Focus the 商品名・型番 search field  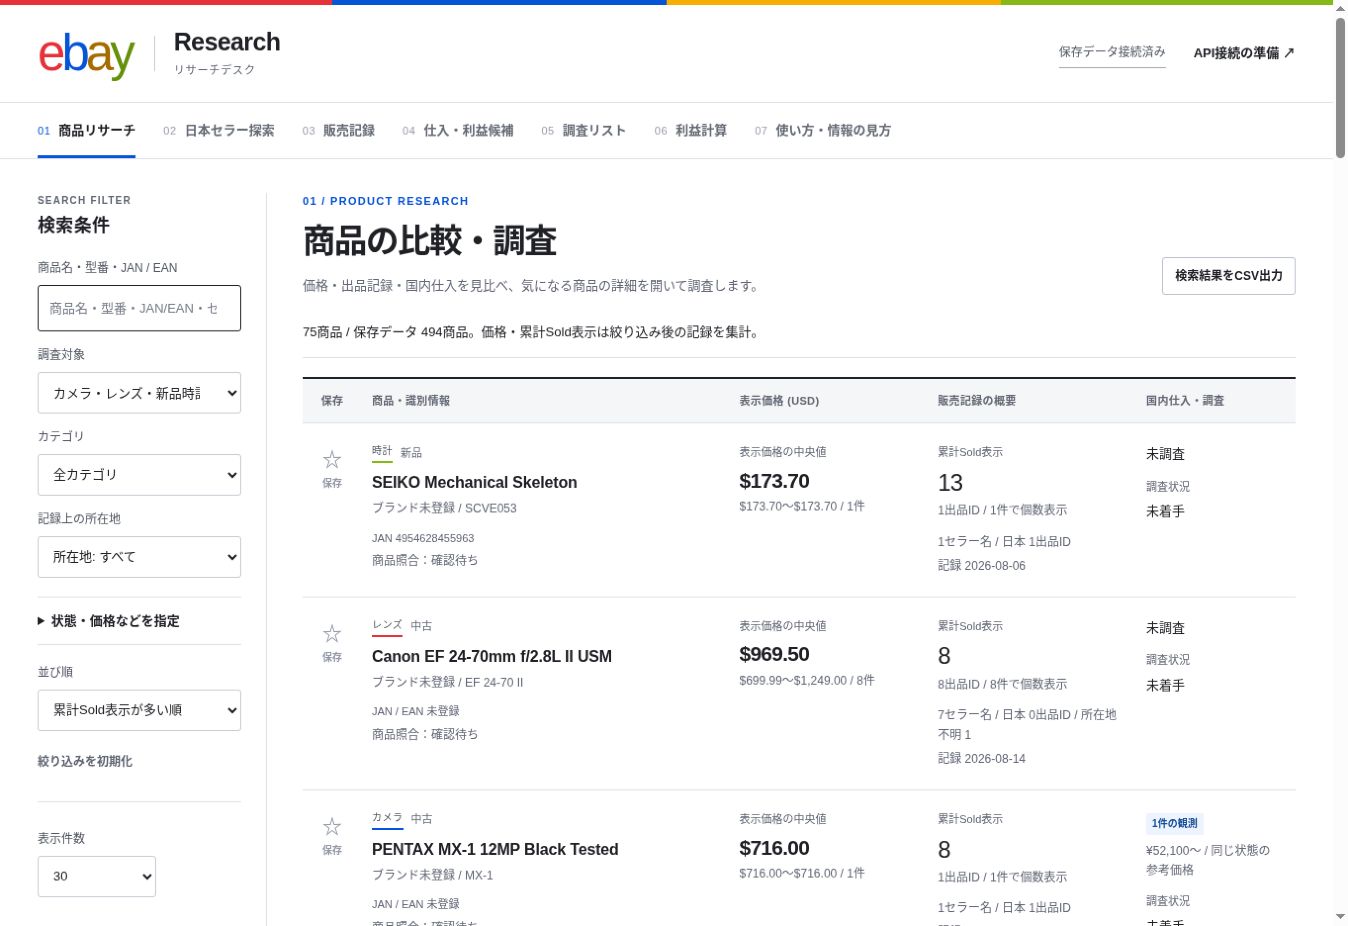[139, 308]
